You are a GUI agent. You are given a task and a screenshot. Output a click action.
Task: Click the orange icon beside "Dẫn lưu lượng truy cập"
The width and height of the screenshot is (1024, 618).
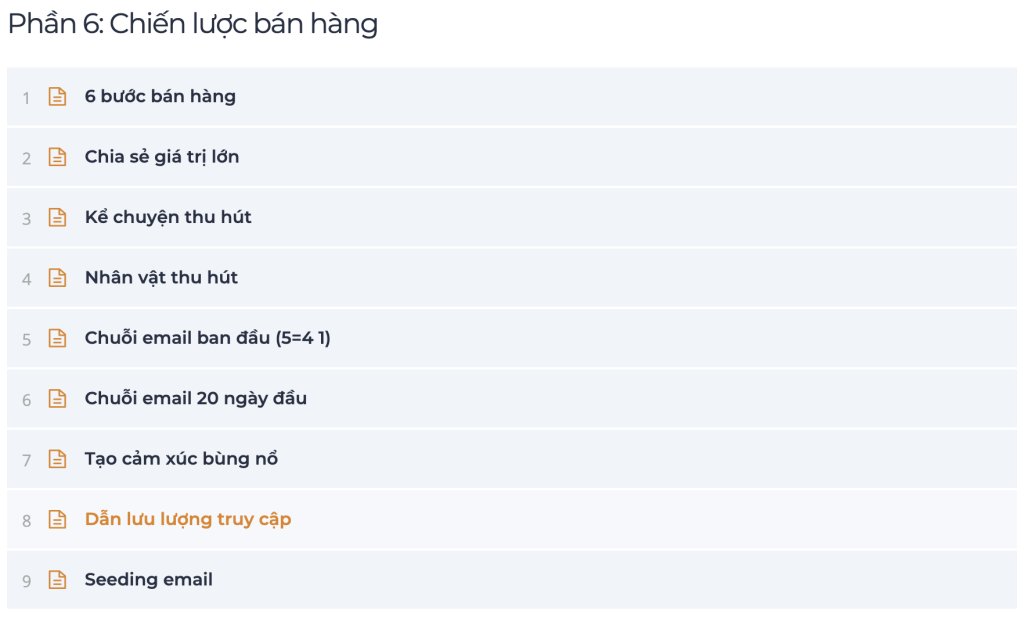(58, 520)
